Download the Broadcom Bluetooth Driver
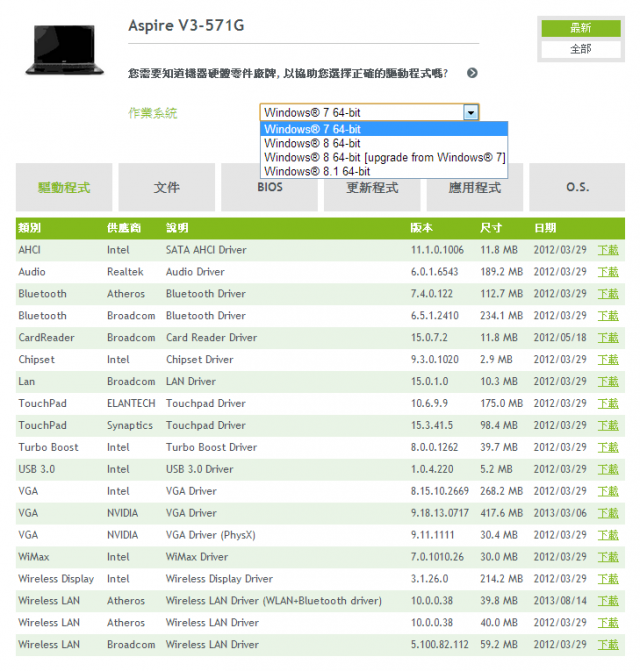This screenshot has height=672, width=640. [608, 316]
